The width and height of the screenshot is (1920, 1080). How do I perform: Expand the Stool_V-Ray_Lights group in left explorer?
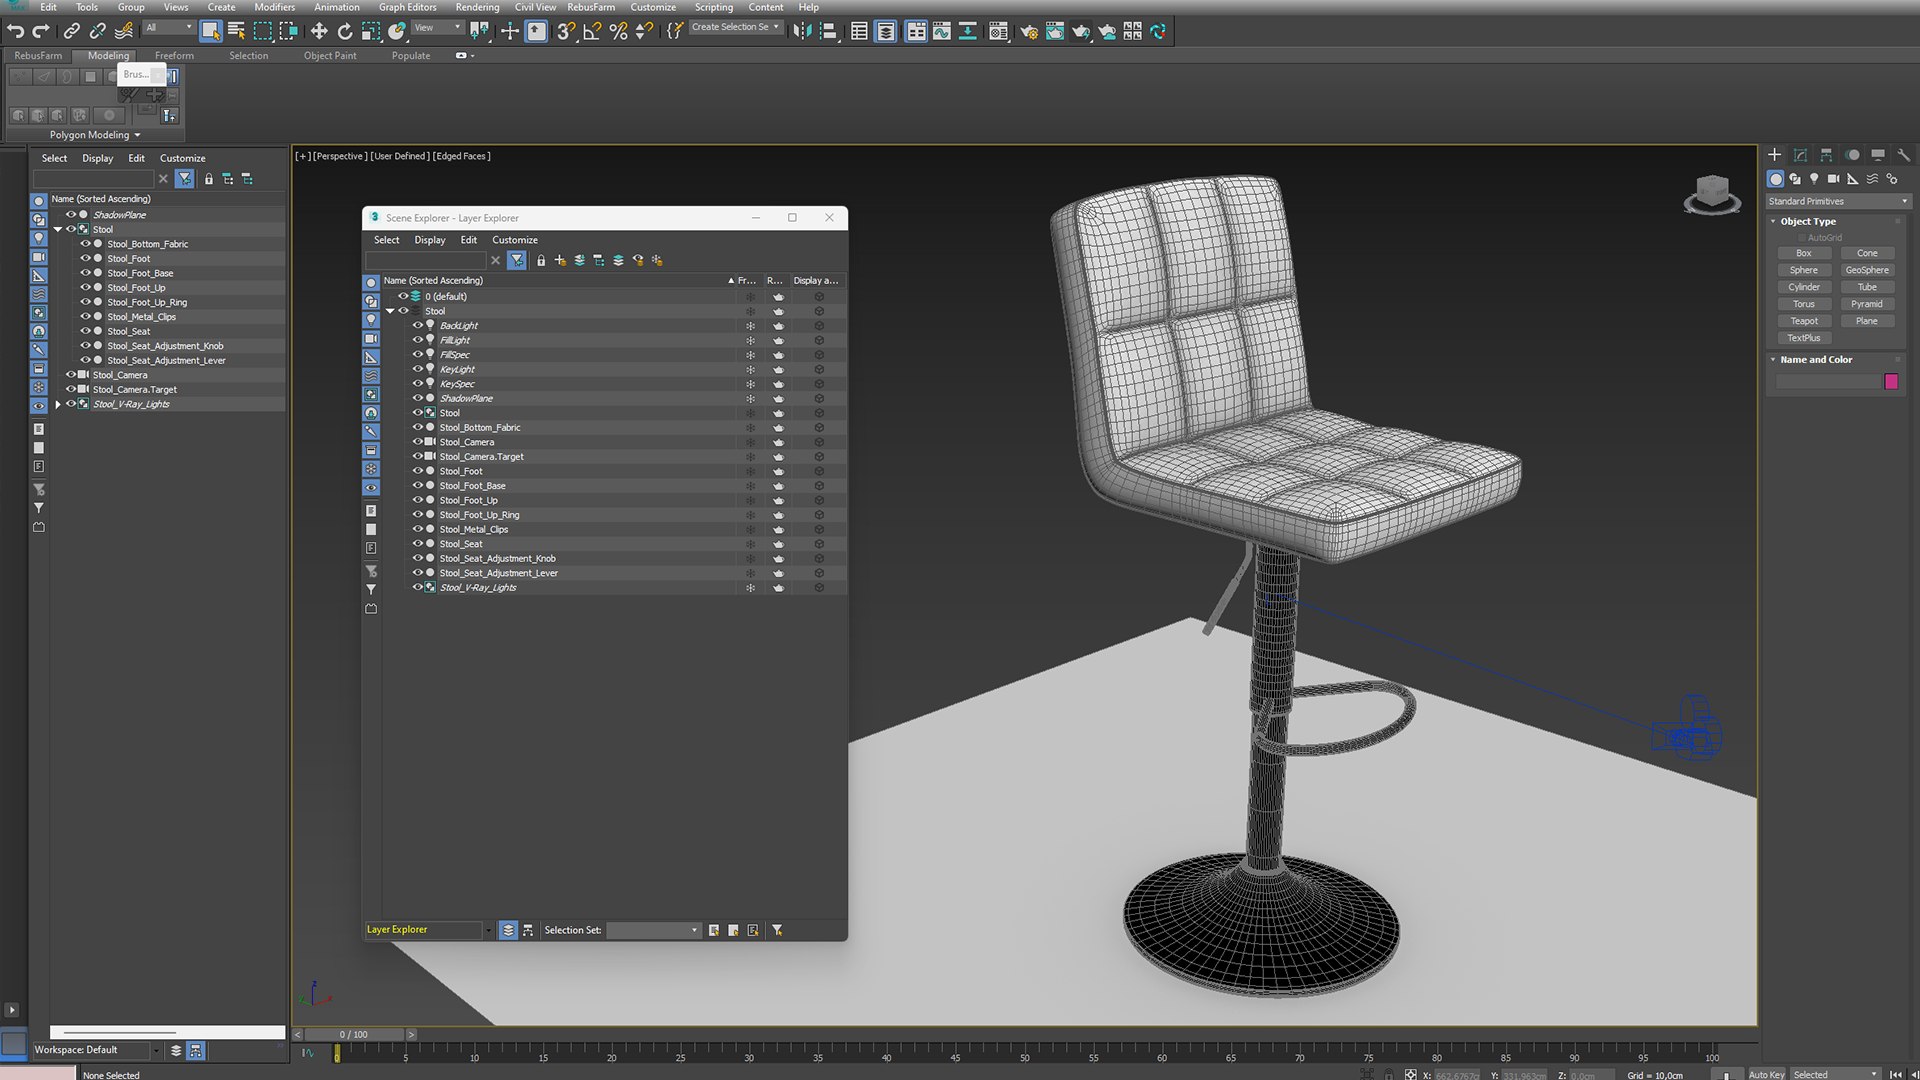tap(58, 404)
